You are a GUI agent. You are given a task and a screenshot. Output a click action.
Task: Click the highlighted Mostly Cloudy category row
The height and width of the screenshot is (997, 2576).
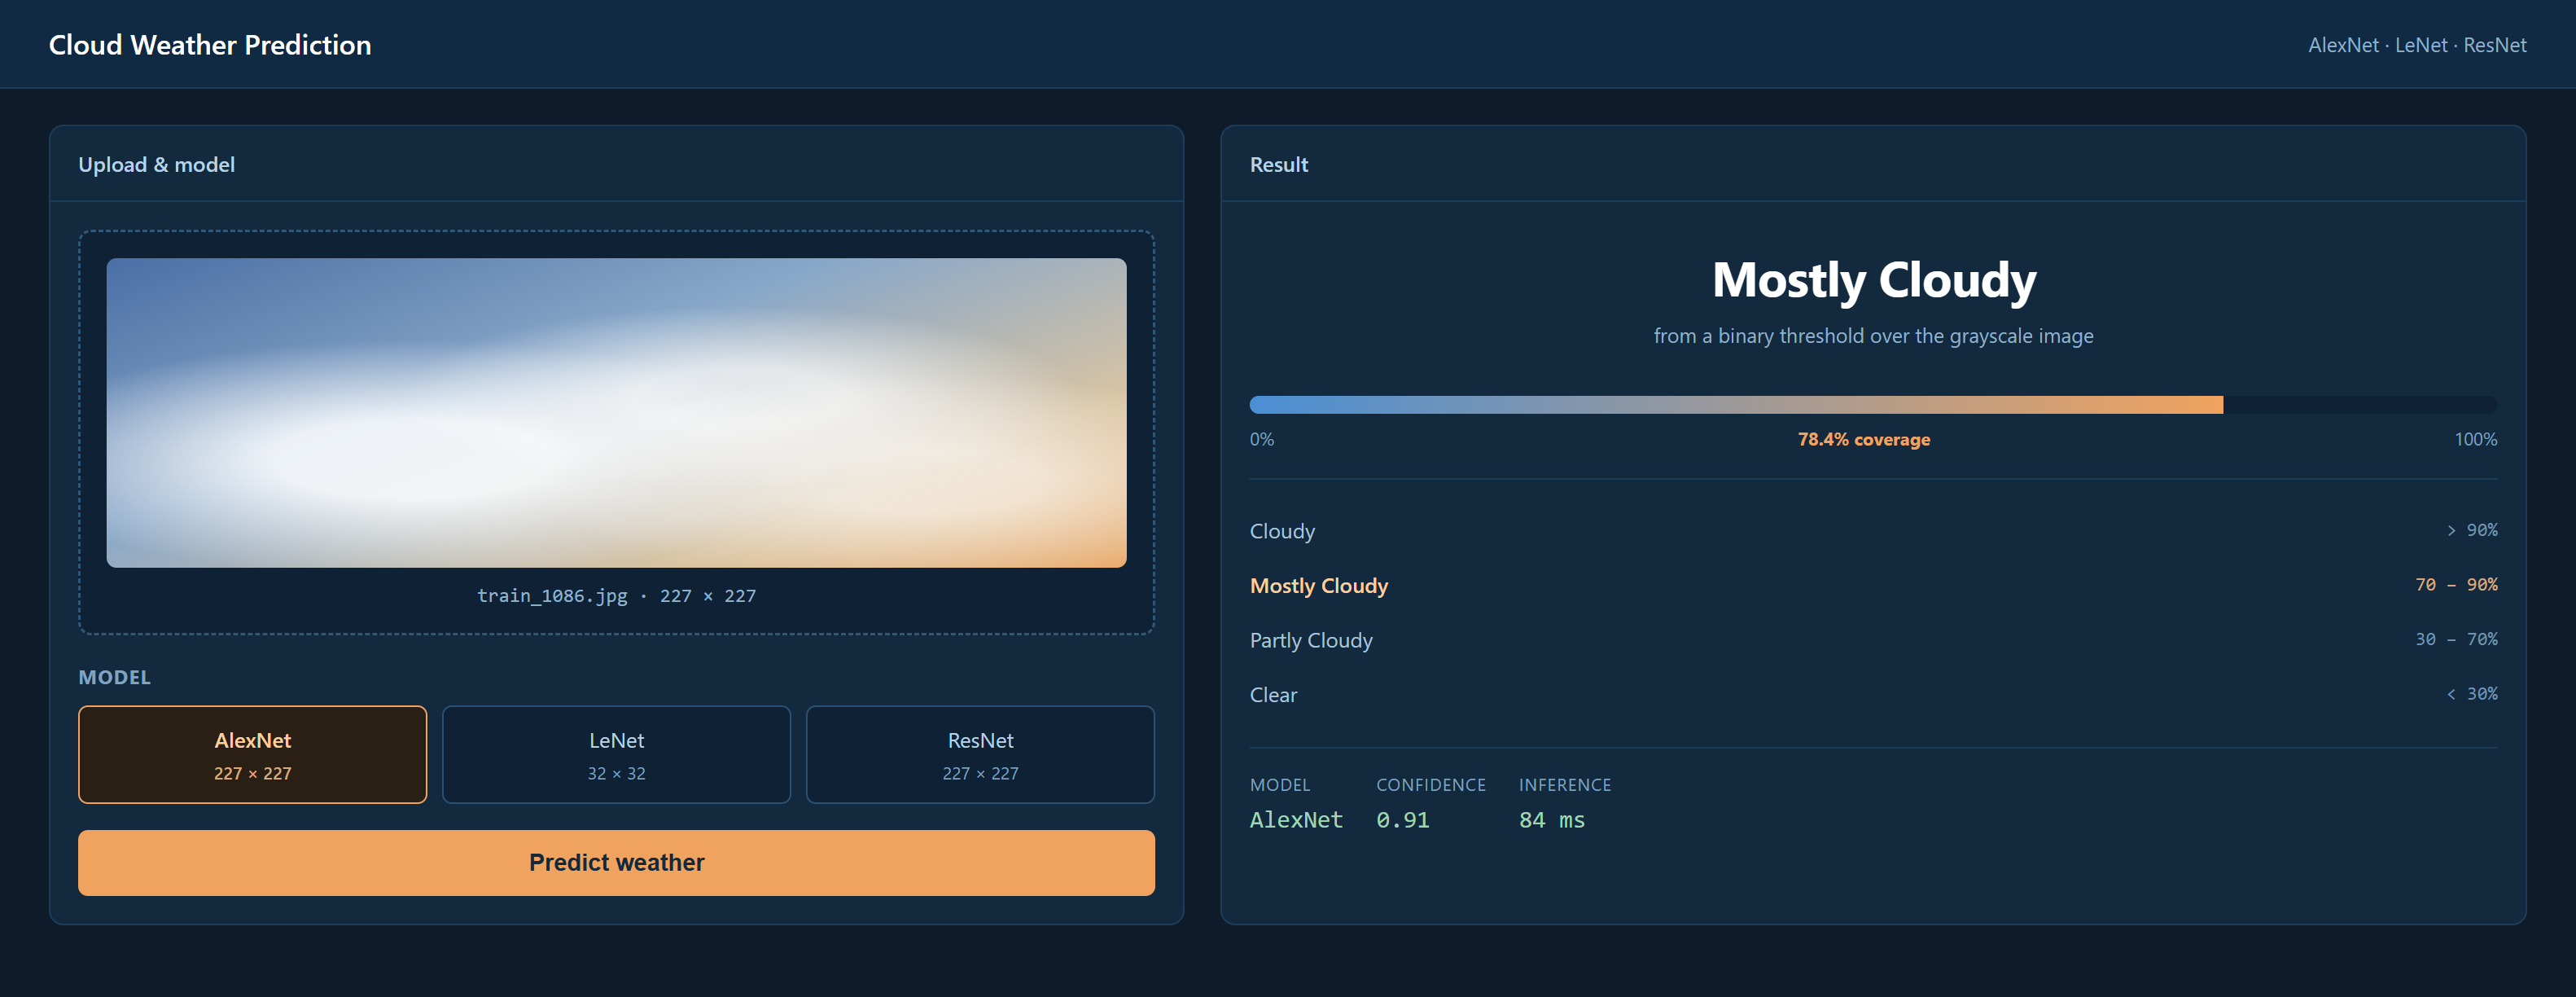(x=1873, y=585)
